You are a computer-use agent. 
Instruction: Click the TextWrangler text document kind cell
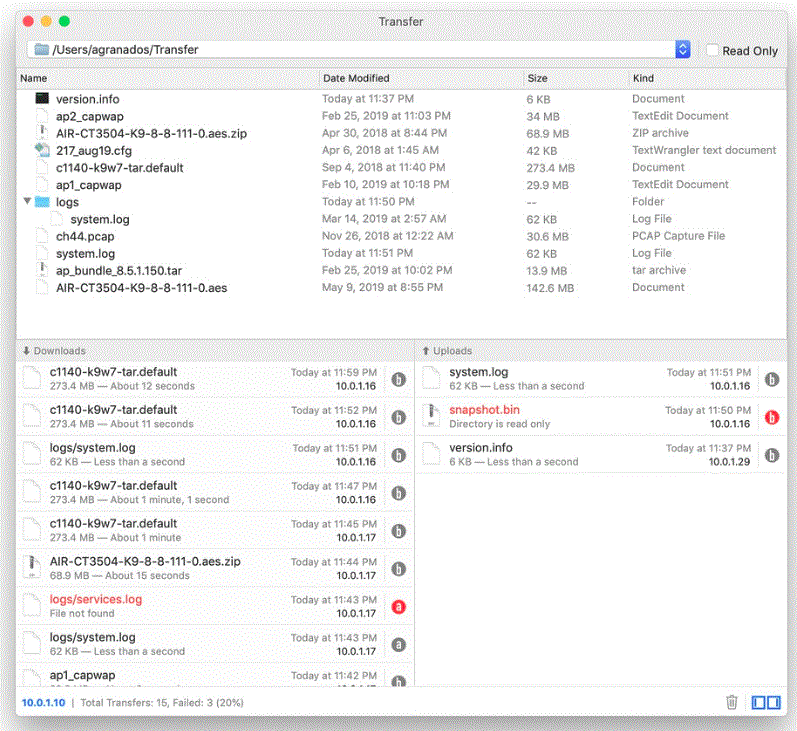click(704, 150)
